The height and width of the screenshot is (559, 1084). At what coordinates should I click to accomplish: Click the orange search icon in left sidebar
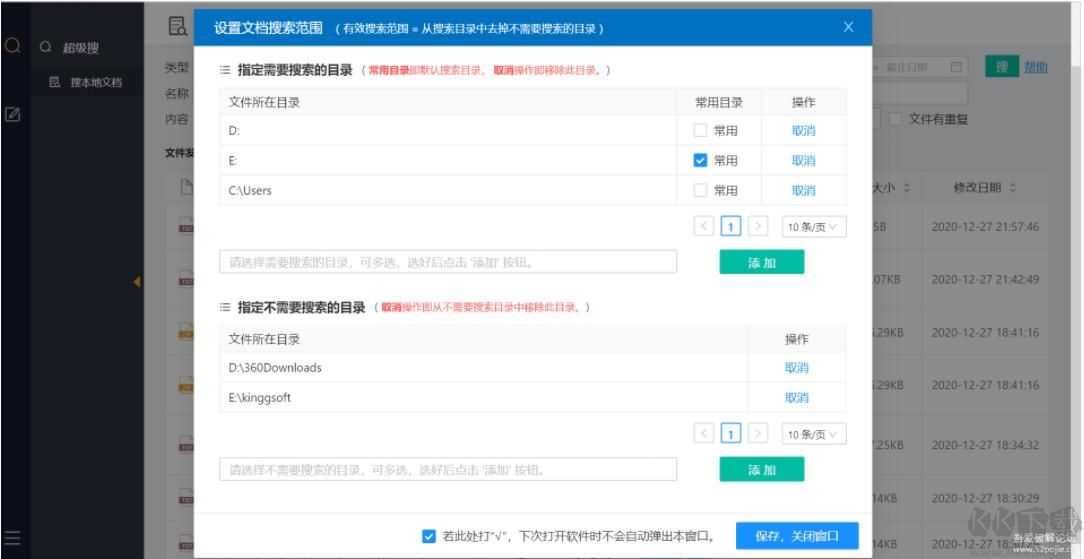tap(14, 46)
